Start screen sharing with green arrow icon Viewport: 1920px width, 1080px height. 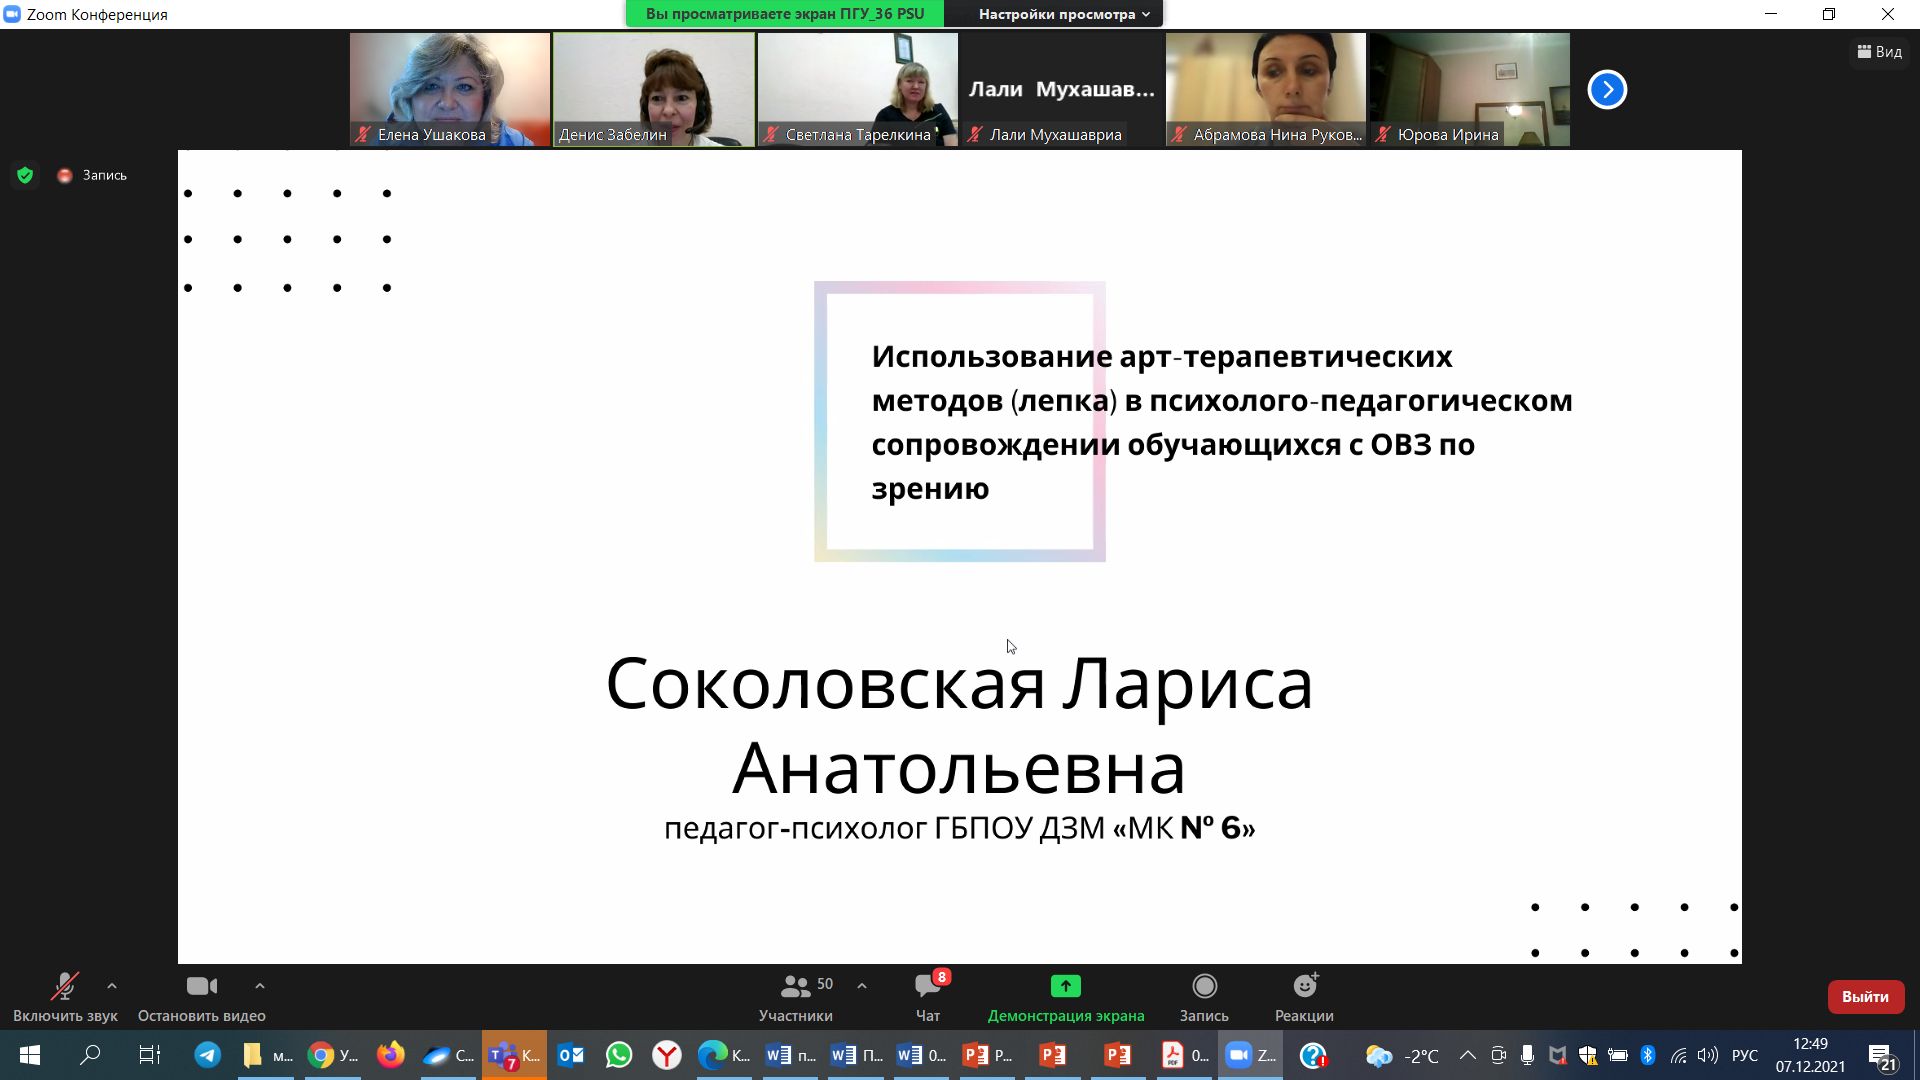pos(1065,987)
